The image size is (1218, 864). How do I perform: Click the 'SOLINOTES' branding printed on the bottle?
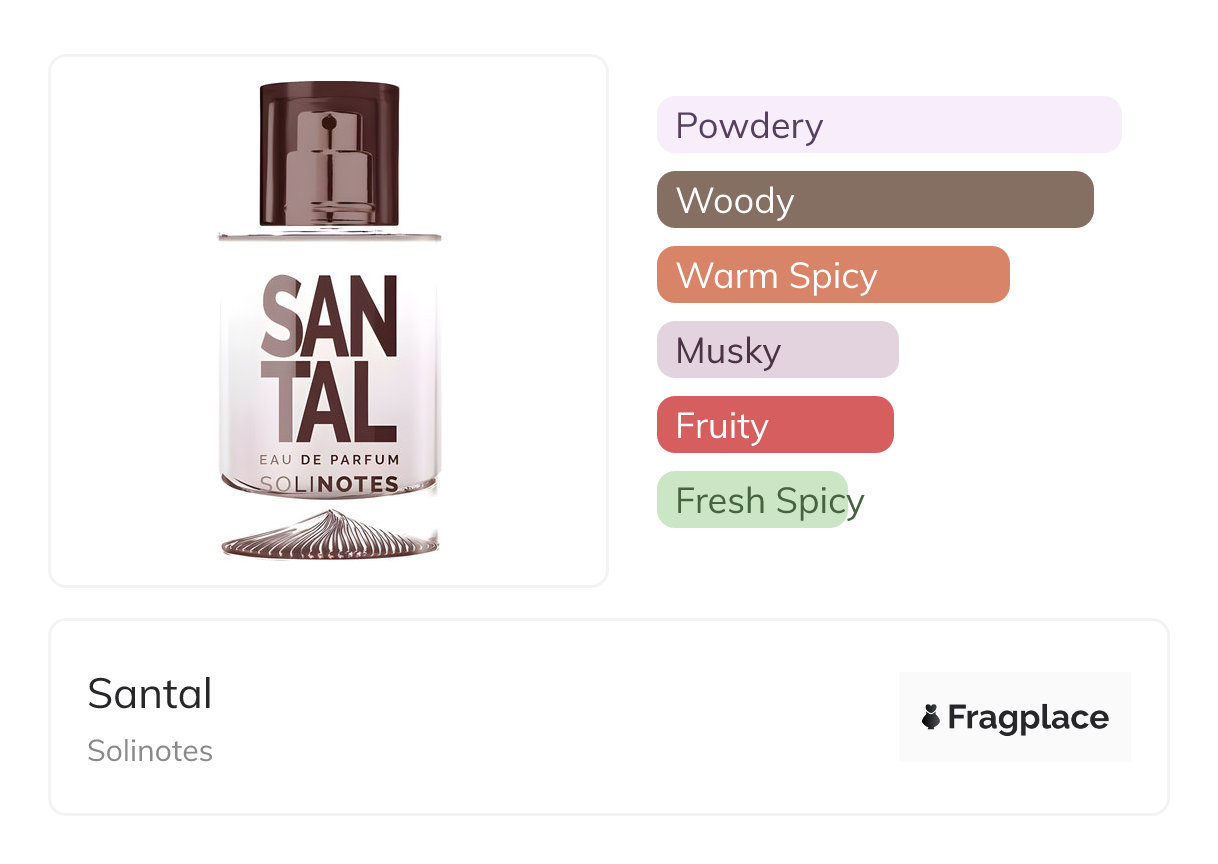coord(329,485)
